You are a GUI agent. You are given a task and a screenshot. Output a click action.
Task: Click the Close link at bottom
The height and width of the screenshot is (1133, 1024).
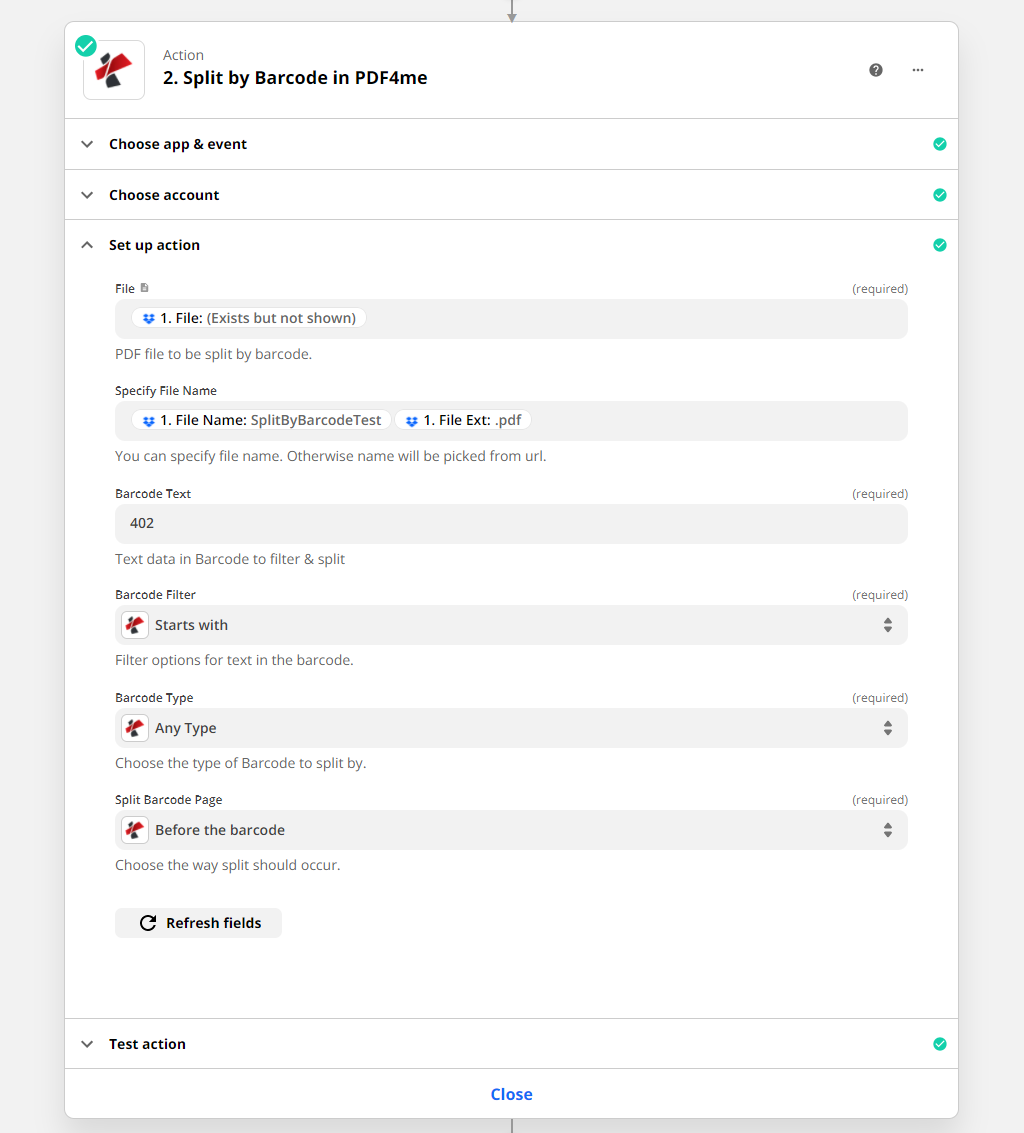point(511,1094)
